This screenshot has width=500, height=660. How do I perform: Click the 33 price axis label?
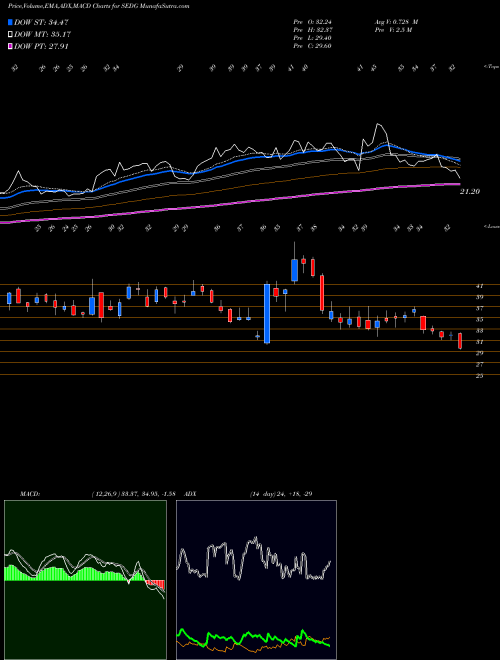(x=479, y=331)
